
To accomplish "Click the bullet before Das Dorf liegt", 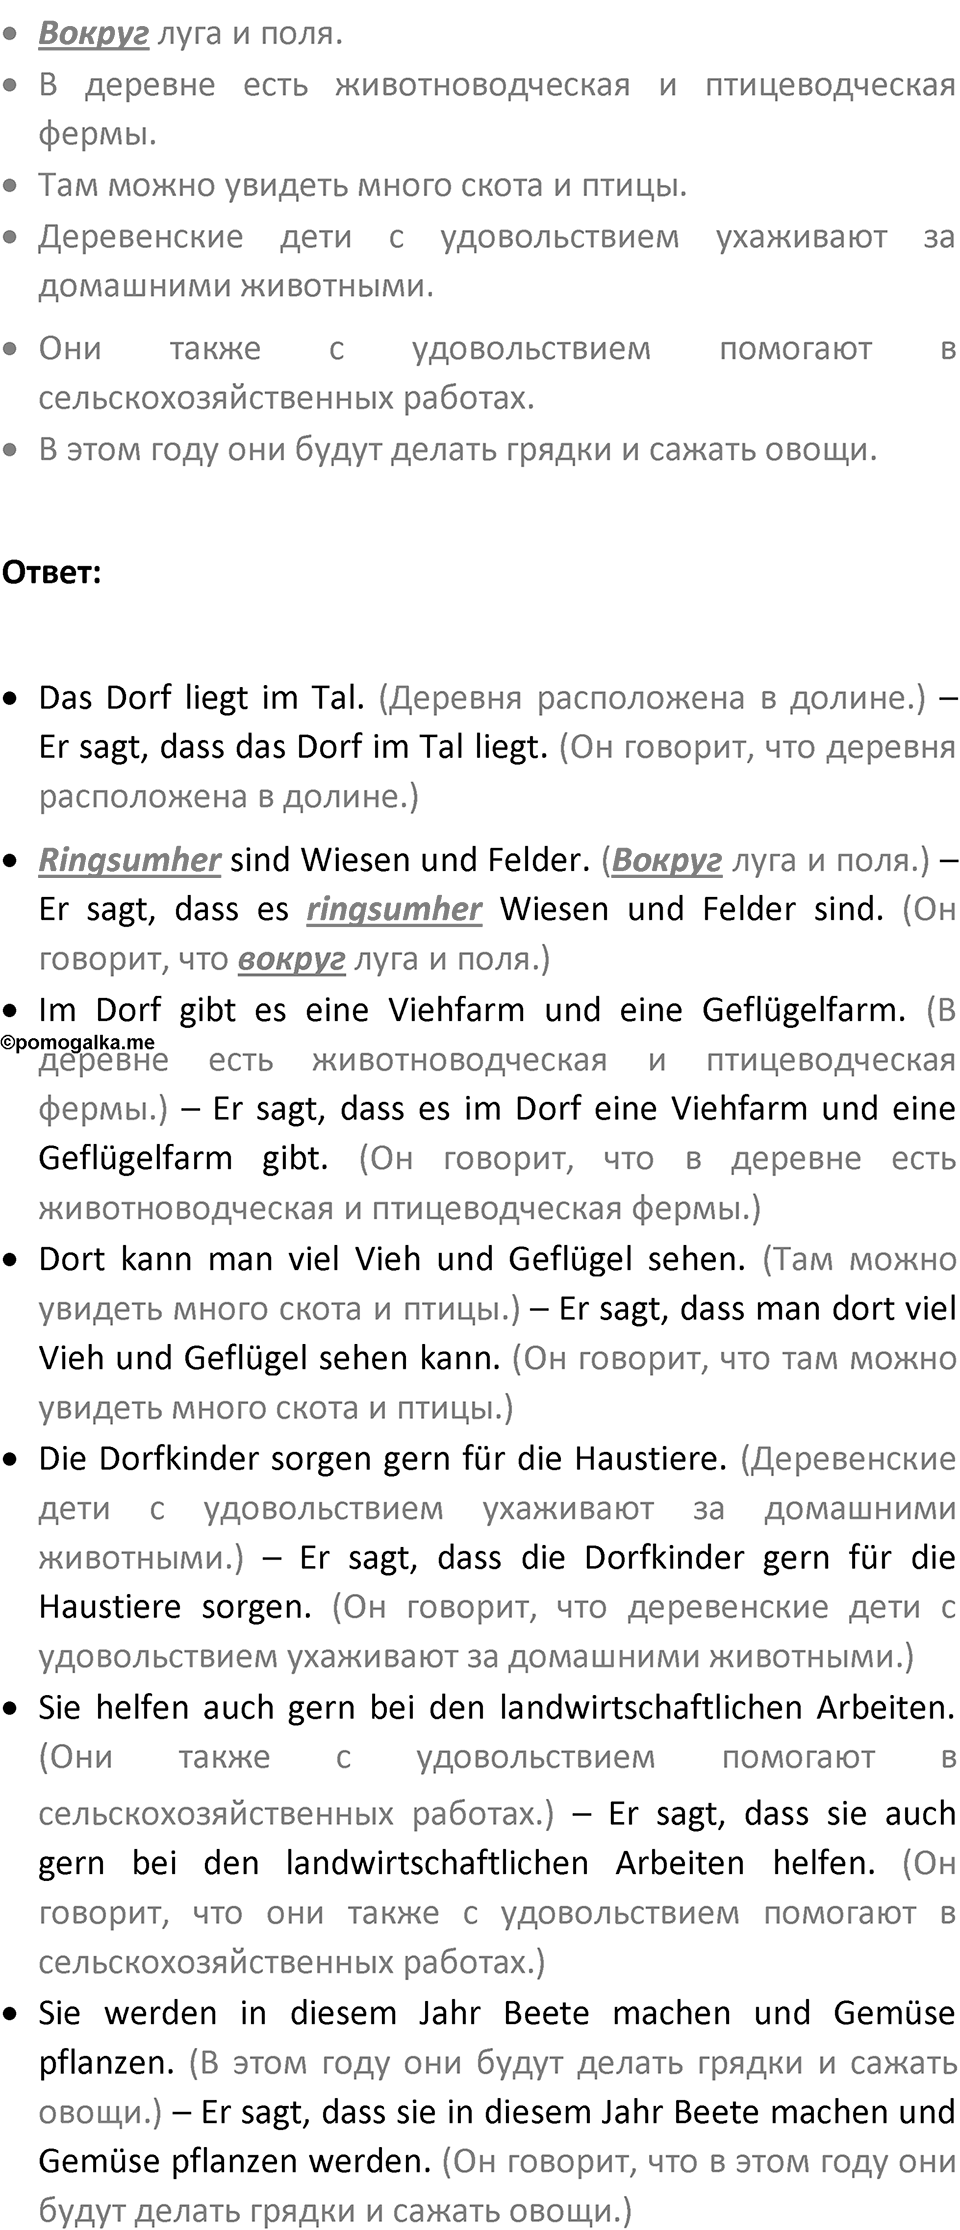I will click(x=11, y=699).
